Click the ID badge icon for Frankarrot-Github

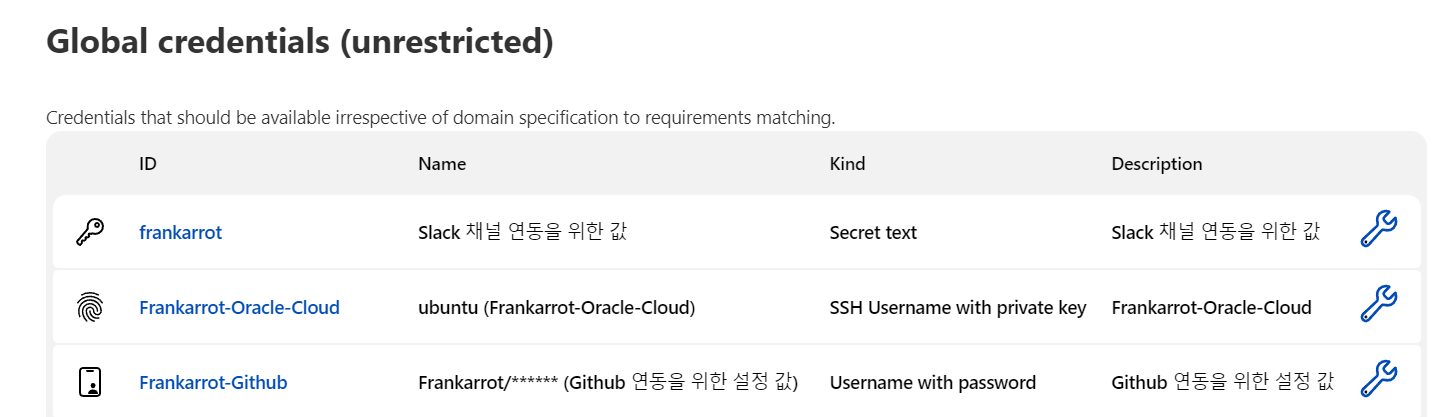pyautogui.click(x=90, y=382)
